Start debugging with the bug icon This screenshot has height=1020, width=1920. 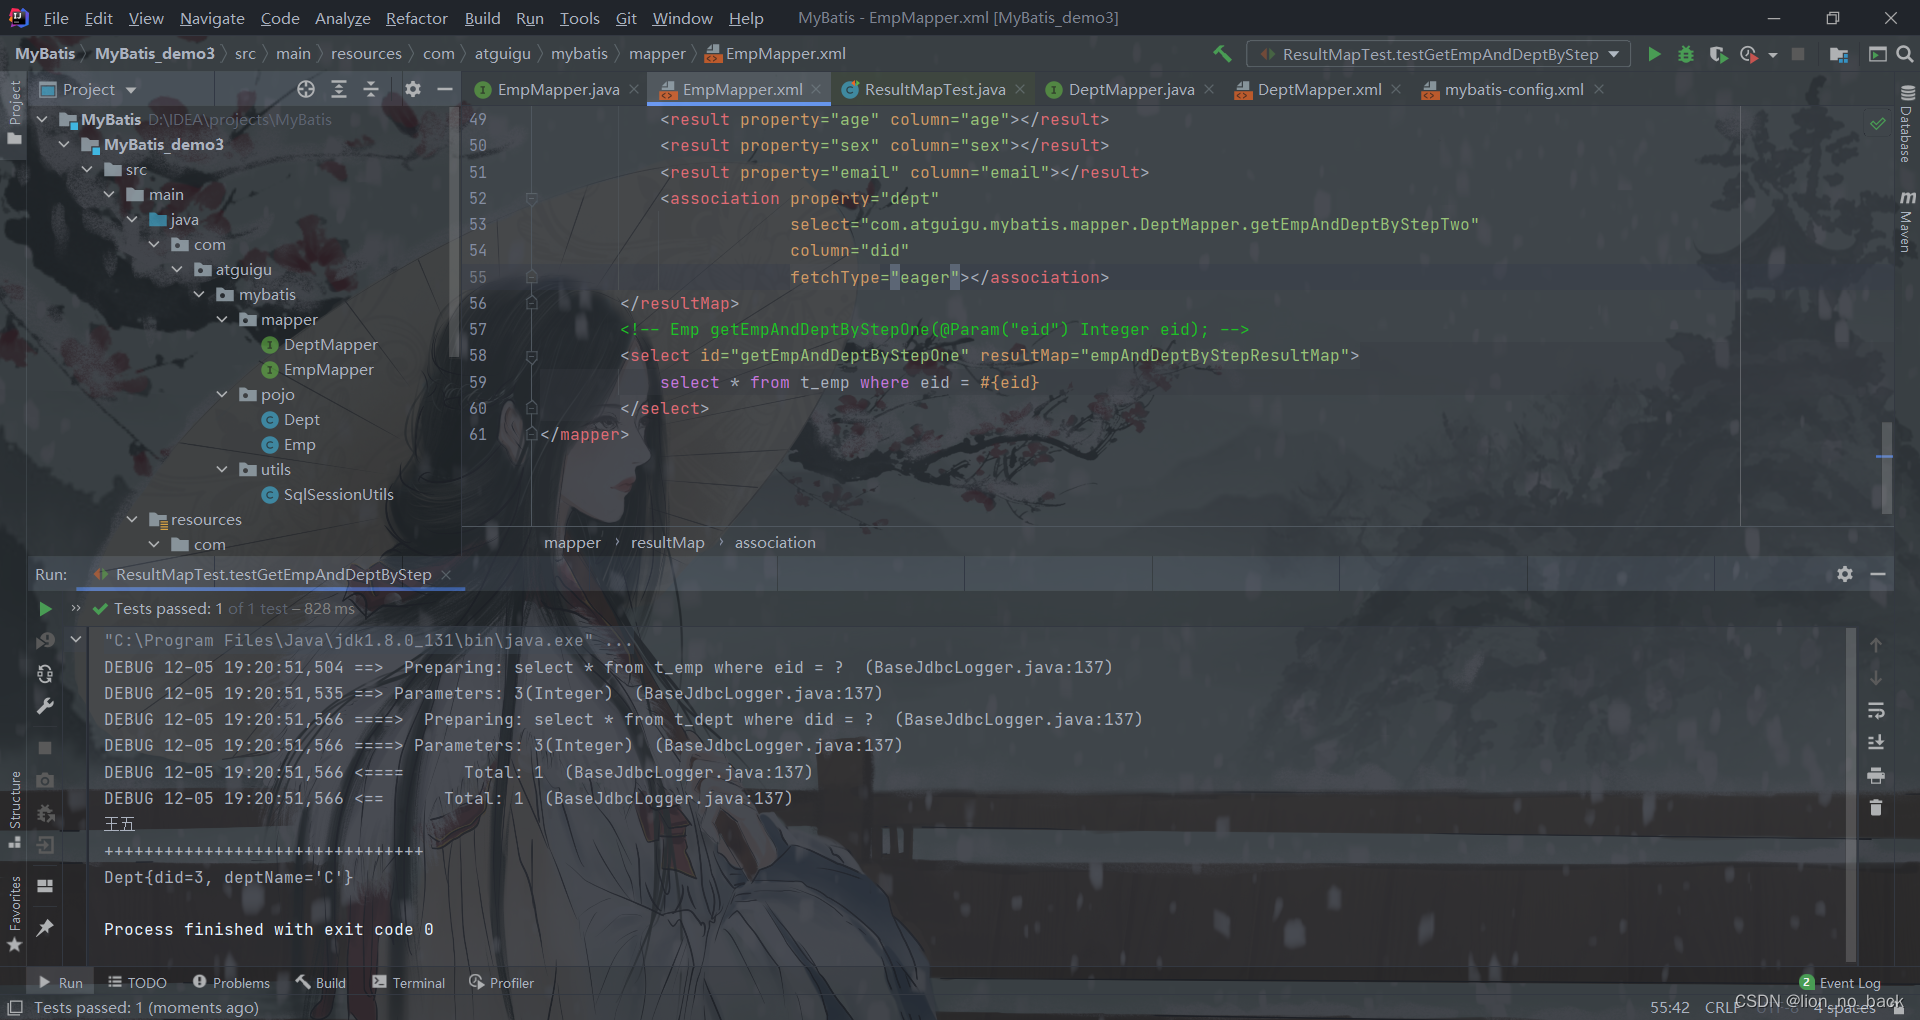tap(1686, 54)
